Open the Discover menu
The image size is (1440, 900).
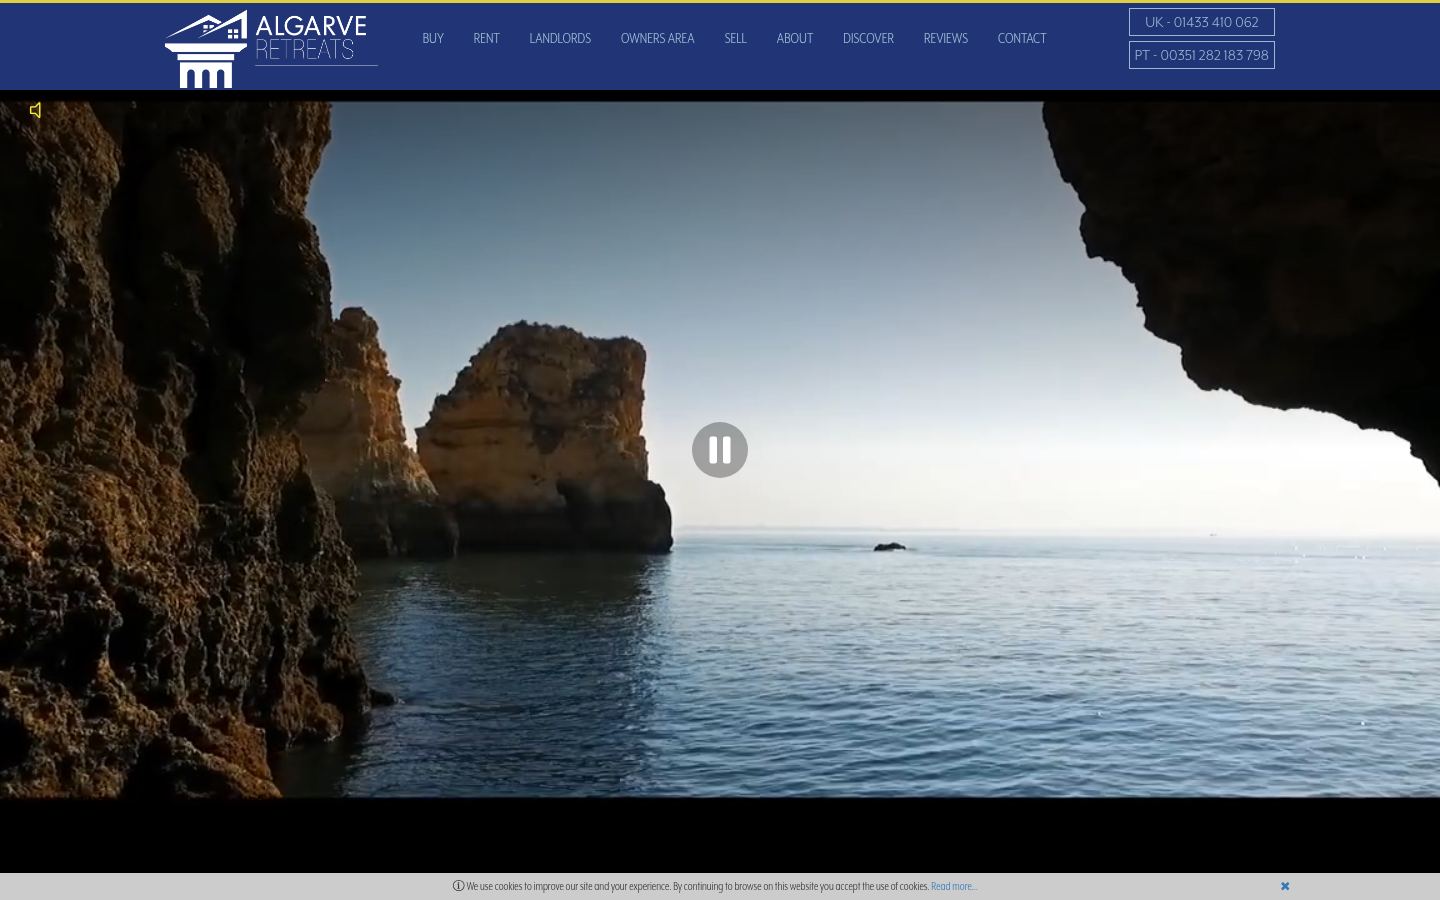(868, 38)
